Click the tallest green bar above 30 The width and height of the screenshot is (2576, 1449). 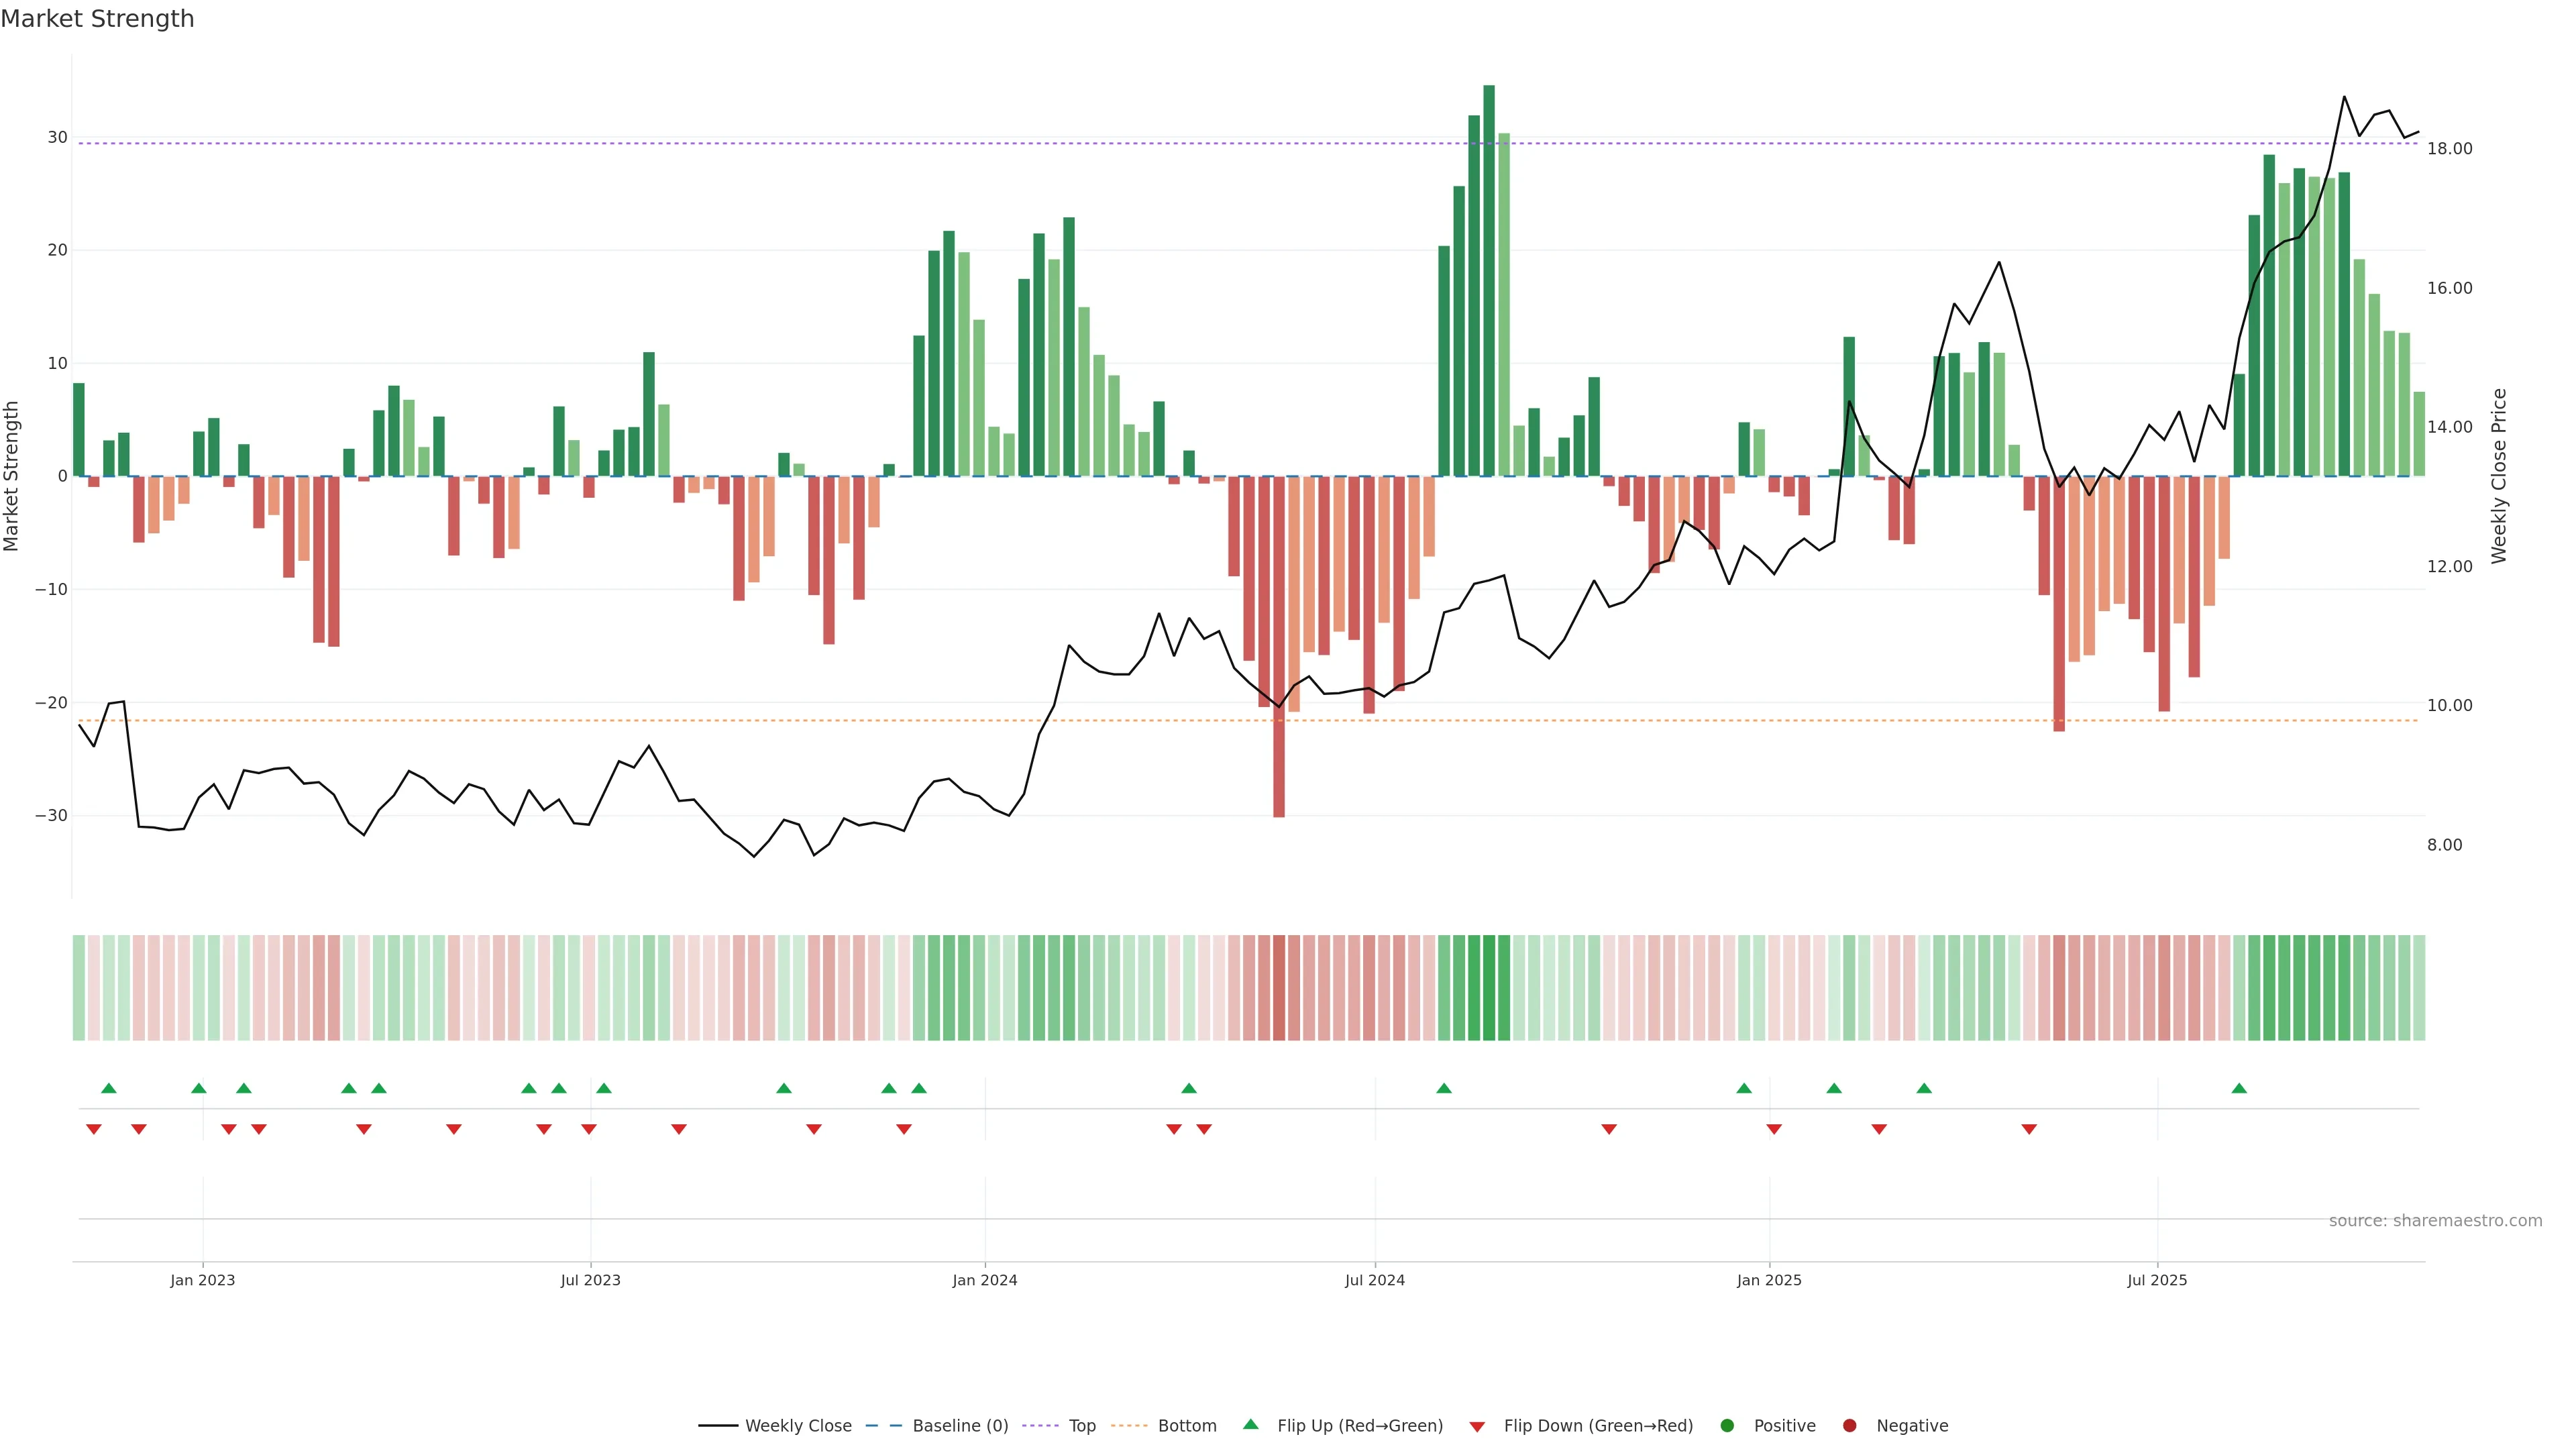point(1489,280)
